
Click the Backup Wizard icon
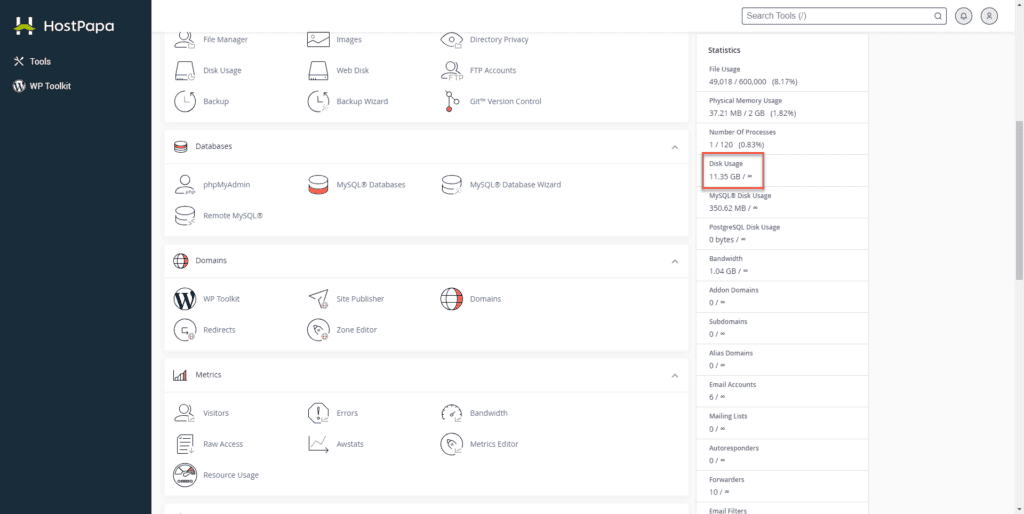point(319,101)
